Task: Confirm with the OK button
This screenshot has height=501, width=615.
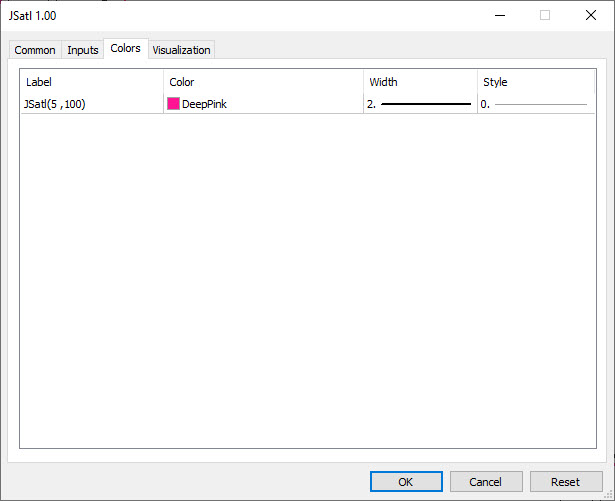Action: point(406,481)
